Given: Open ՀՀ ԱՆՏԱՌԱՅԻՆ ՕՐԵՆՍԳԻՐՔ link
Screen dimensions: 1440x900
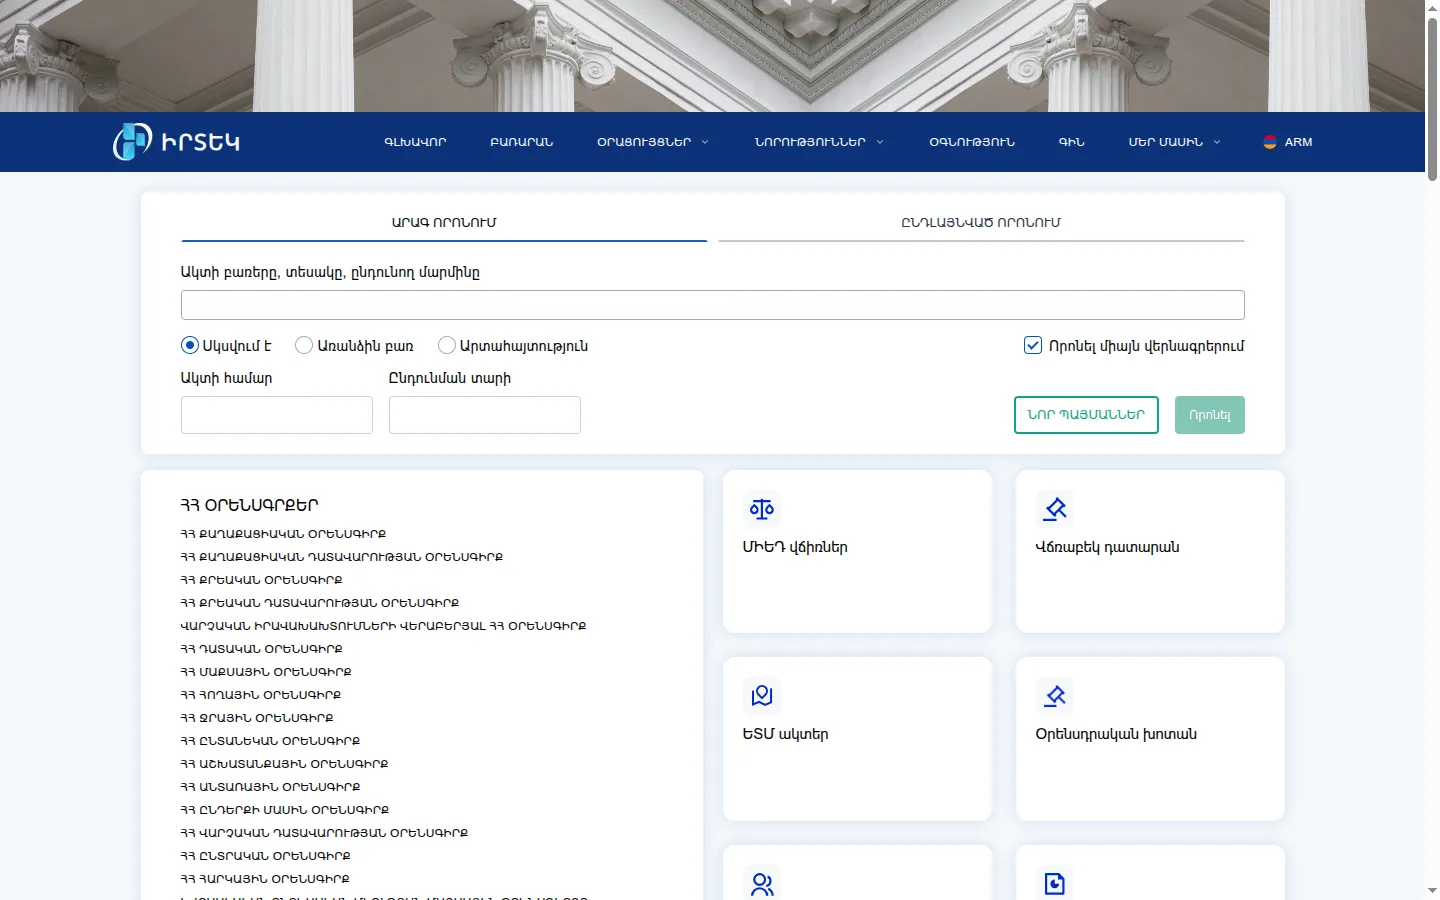Looking at the screenshot, I should click(270, 787).
